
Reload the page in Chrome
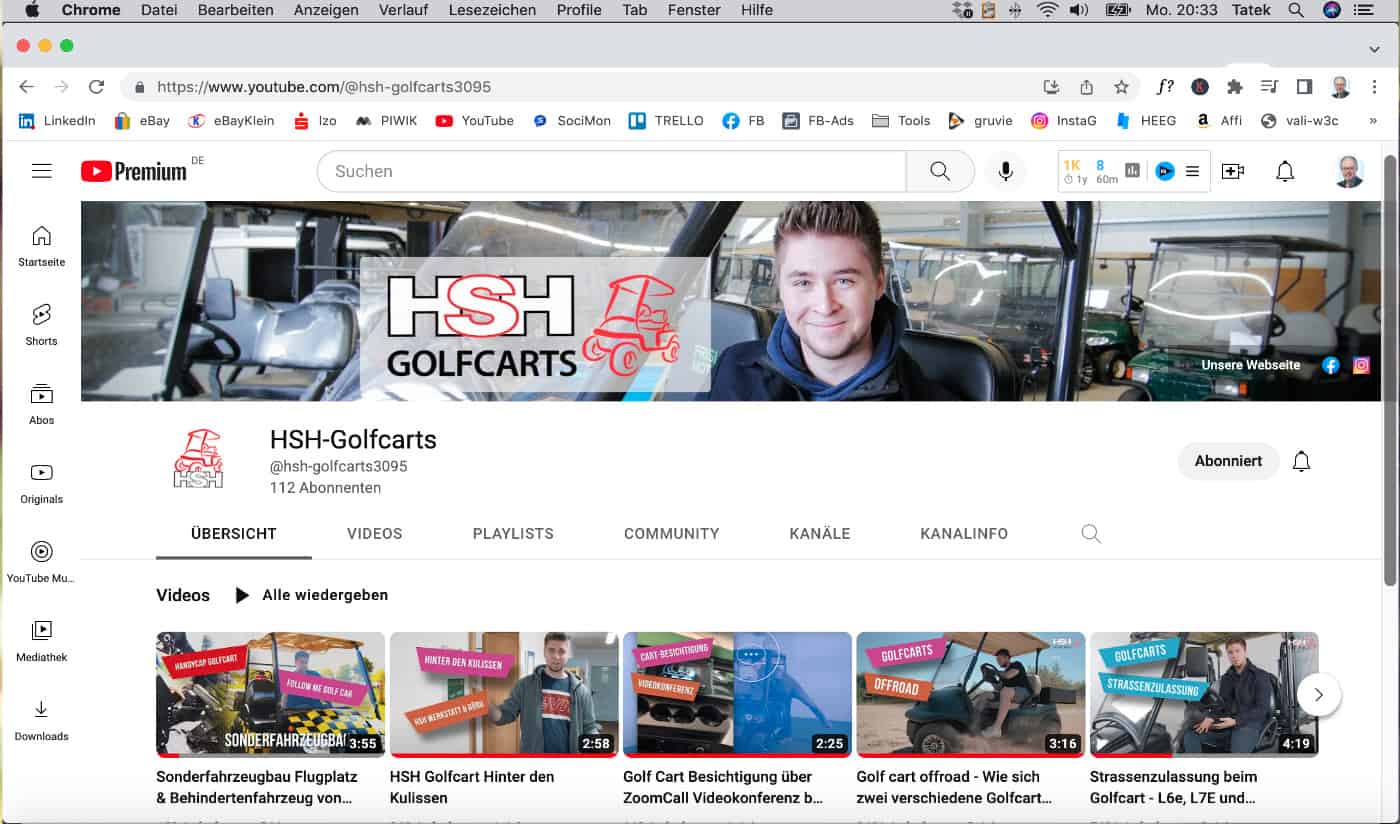coord(96,87)
